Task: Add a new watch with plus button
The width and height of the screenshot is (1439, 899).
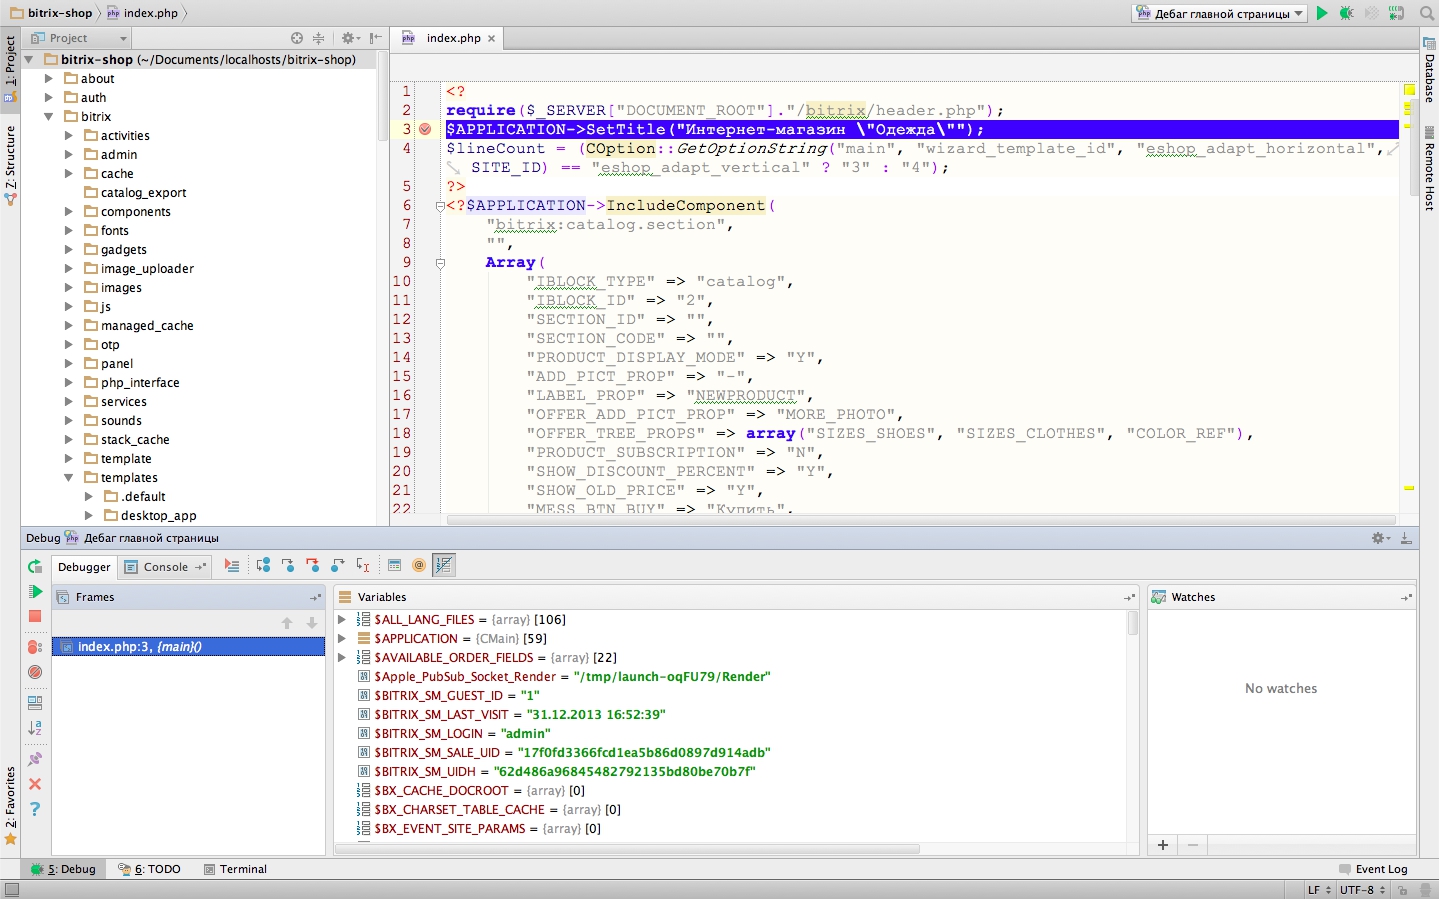Action: point(1163,845)
